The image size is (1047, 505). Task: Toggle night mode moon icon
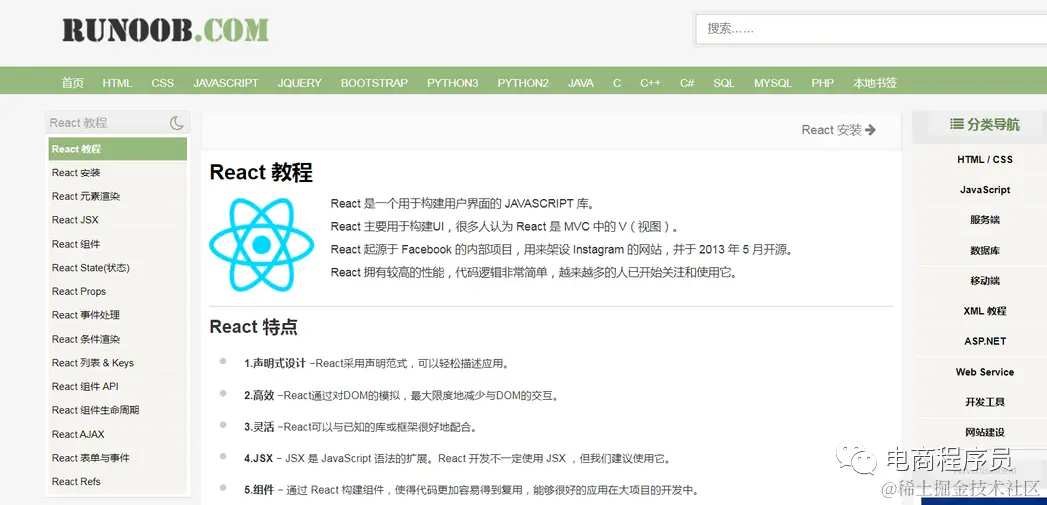[x=176, y=123]
